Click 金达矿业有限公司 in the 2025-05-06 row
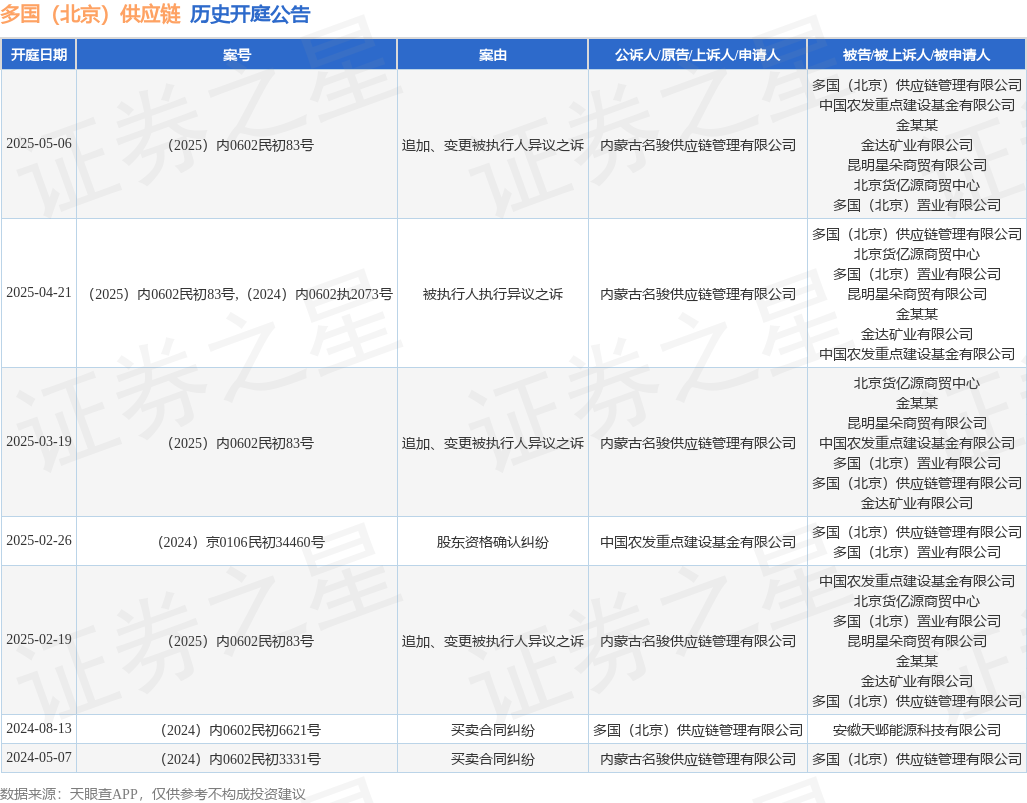This screenshot has height=803, width=1027. 916,145
